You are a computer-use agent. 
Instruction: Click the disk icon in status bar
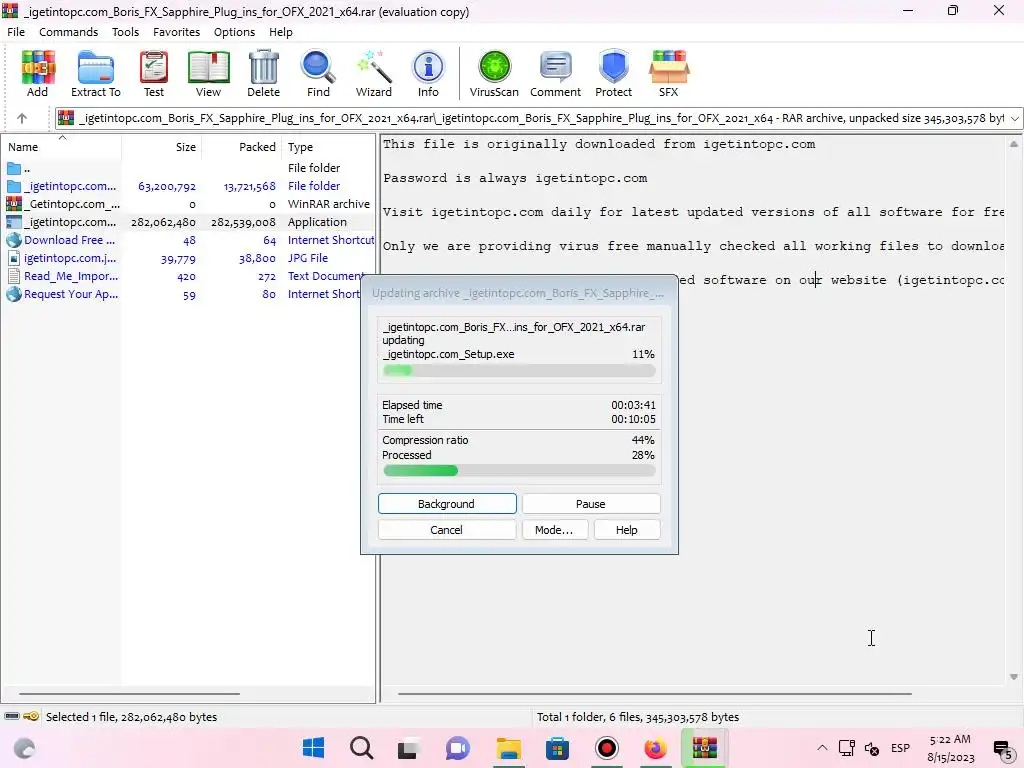tap(12, 716)
